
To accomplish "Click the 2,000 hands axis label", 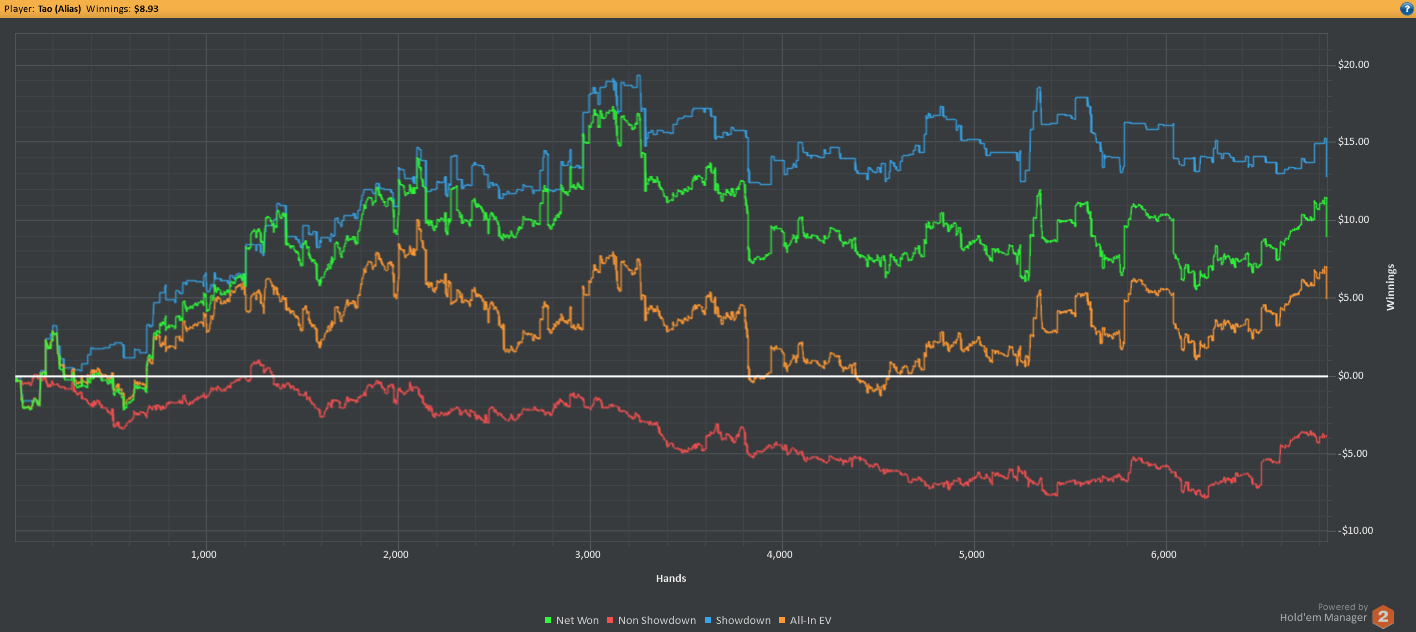I will click(396, 553).
